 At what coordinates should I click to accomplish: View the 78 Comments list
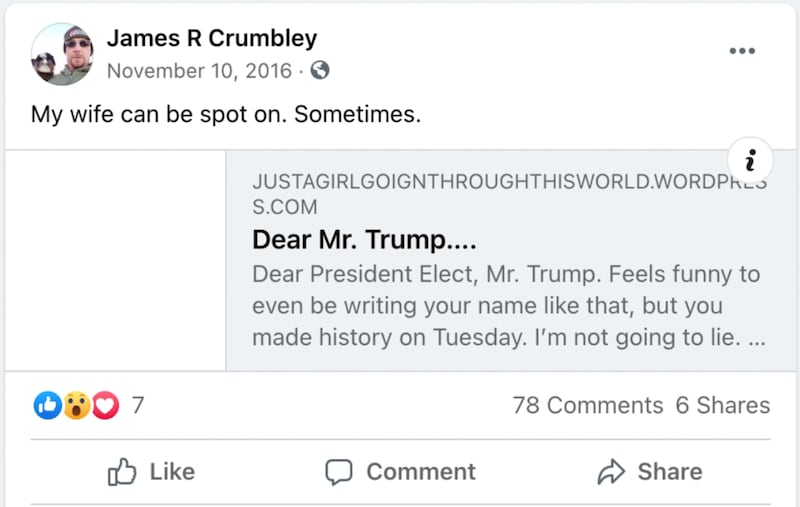(x=587, y=405)
